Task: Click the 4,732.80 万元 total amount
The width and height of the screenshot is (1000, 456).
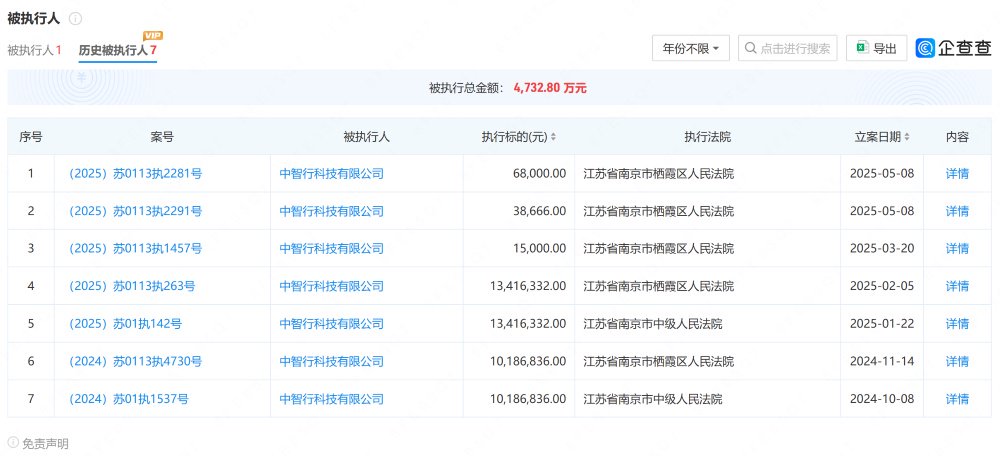Action: tap(550, 88)
